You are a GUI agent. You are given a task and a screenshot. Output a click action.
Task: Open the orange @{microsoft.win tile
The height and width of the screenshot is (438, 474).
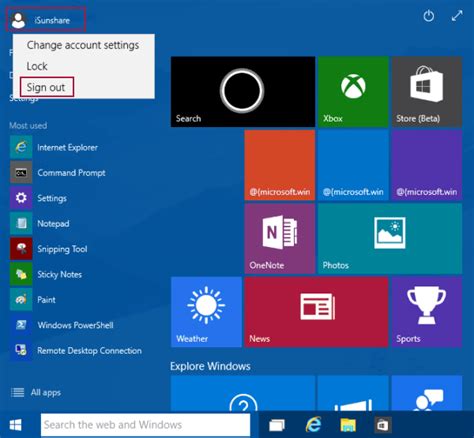pyautogui.click(x=280, y=165)
